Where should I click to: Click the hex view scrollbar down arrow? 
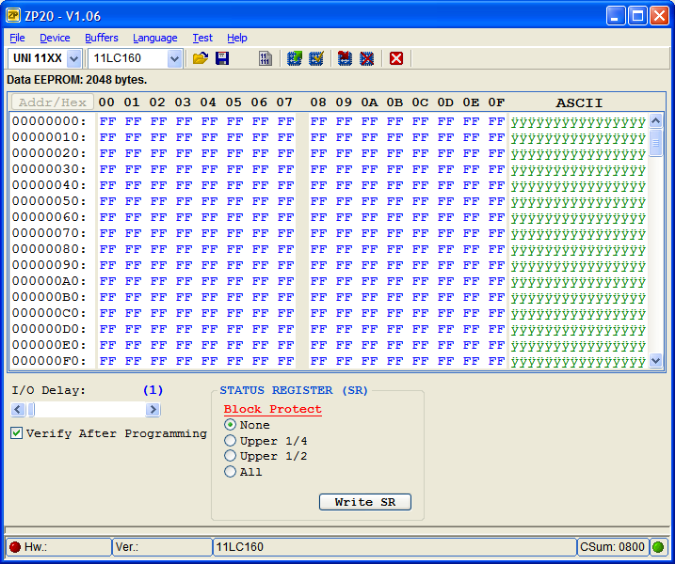656,361
